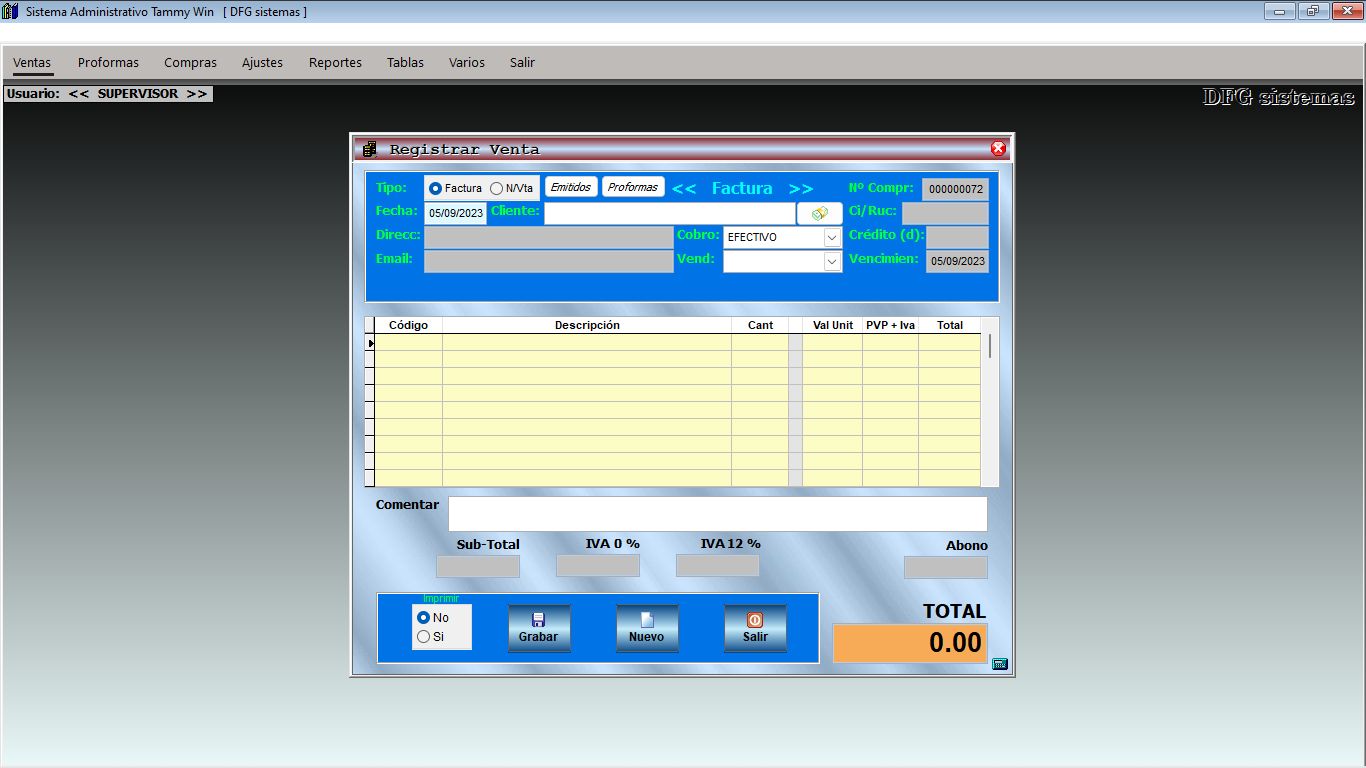Screen dimensions: 1366x768
Task: Open the Proformas menu
Action: pos(108,62)
